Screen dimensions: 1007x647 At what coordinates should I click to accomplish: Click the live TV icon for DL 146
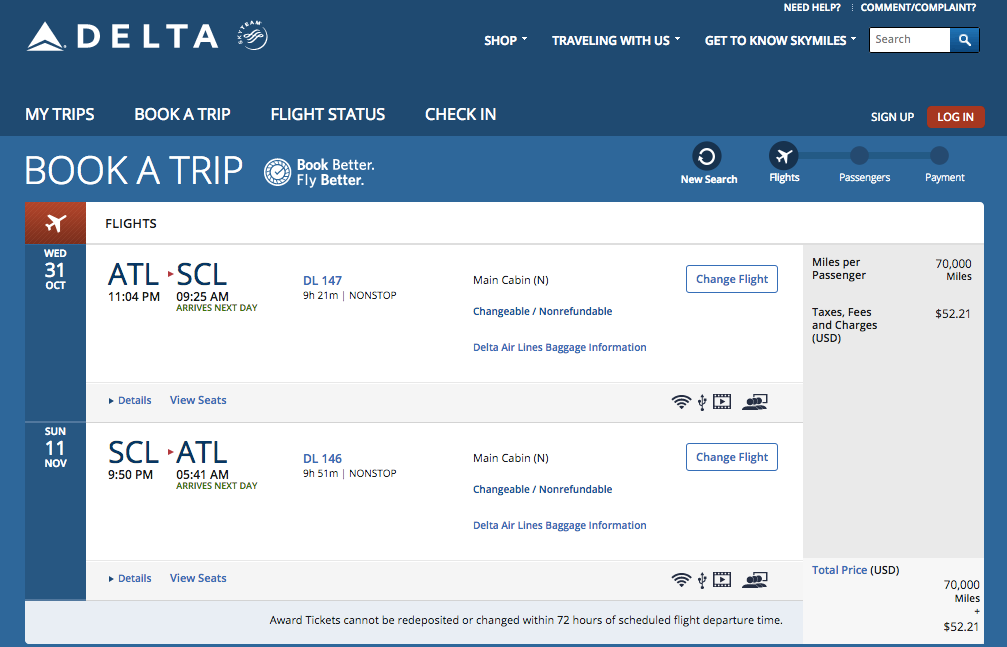pos(755,580)
